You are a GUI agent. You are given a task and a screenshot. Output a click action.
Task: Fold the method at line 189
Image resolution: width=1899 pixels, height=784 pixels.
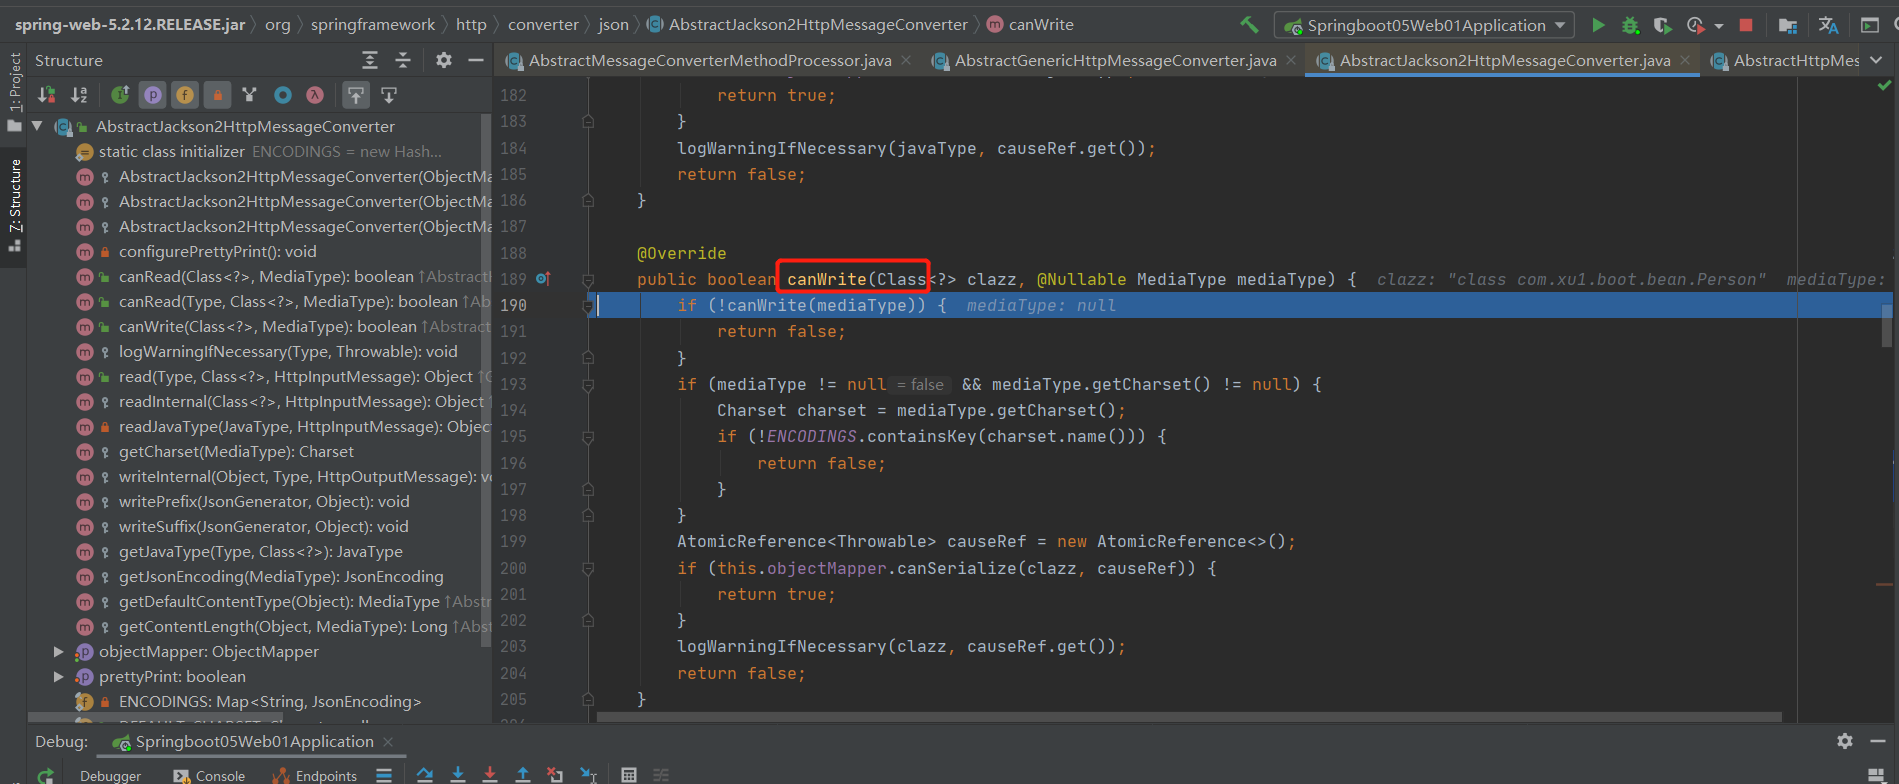(x=588, y=280)
